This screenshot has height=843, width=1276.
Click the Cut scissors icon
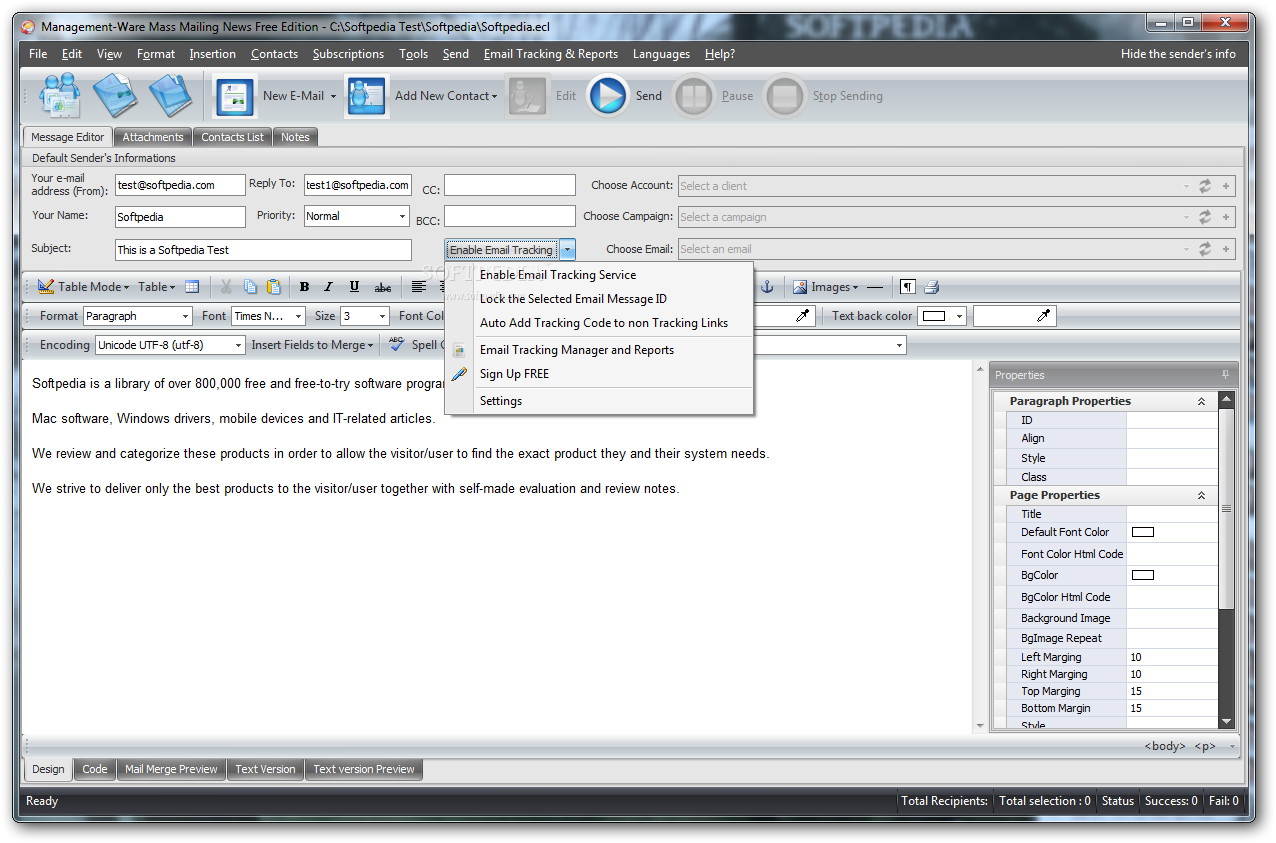[226, 287]
